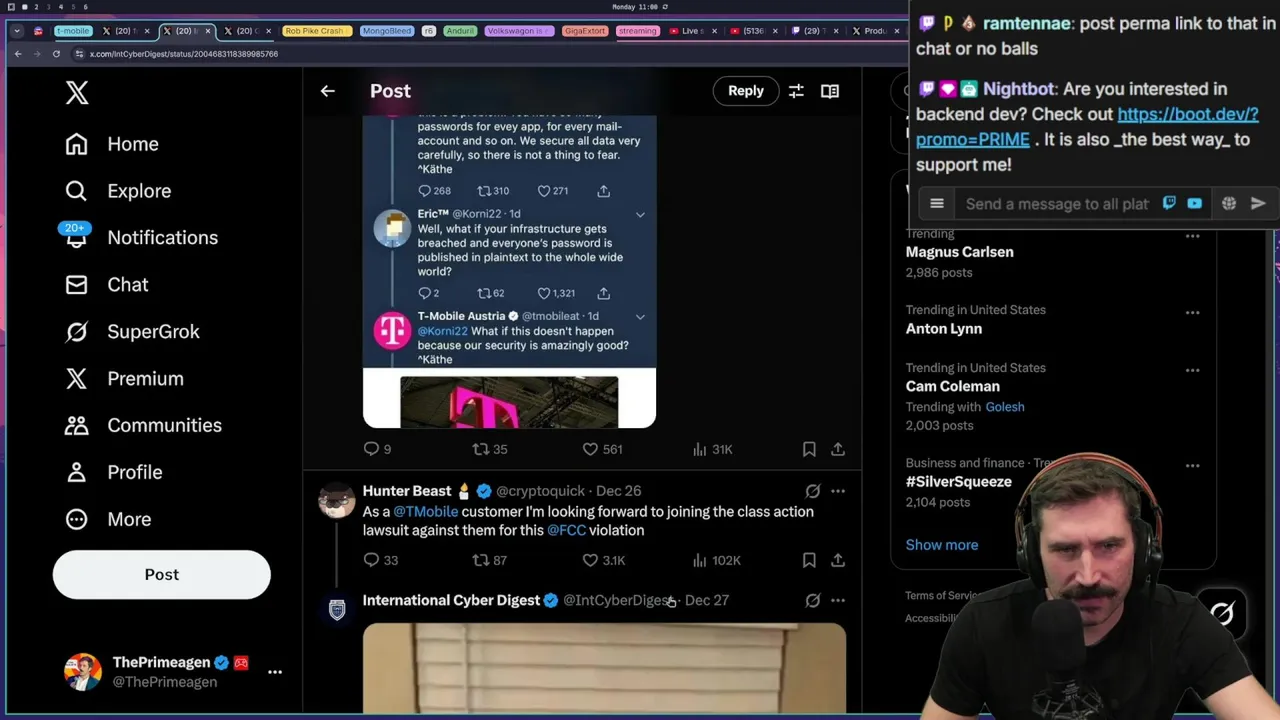Open options for the Cam Coleman trend
The height and width of the screenshot is (720, 1280).
[1192, 371]
